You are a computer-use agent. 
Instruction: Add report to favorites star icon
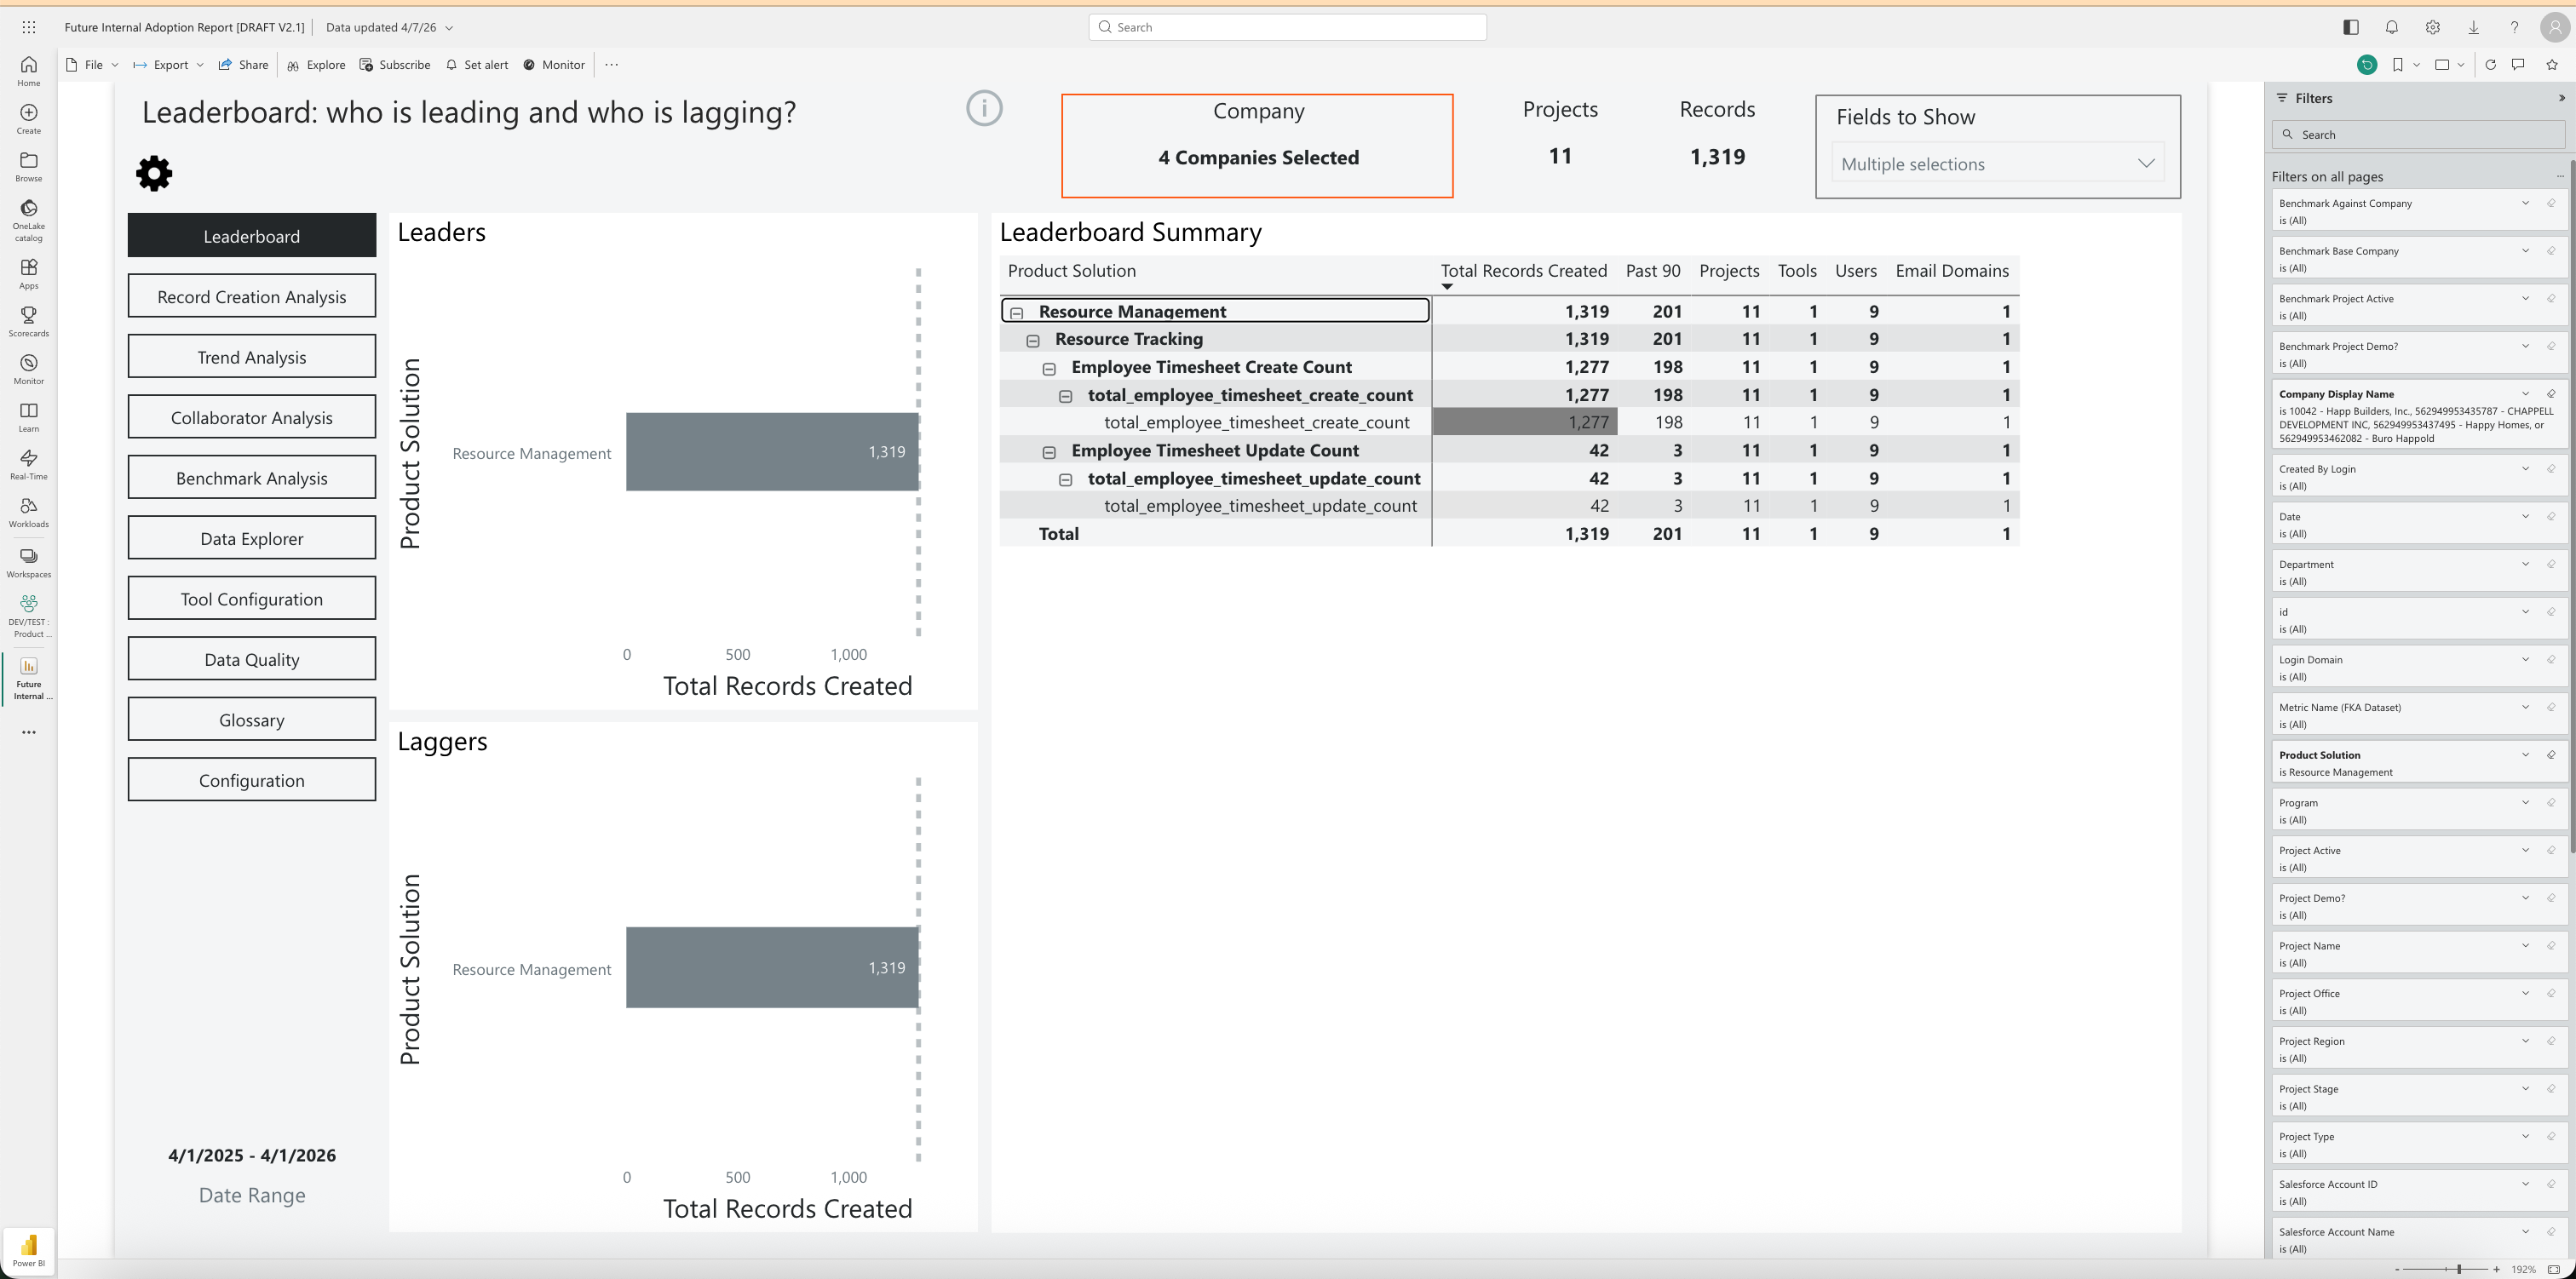pyautogui.click(x=2551, y=65)
